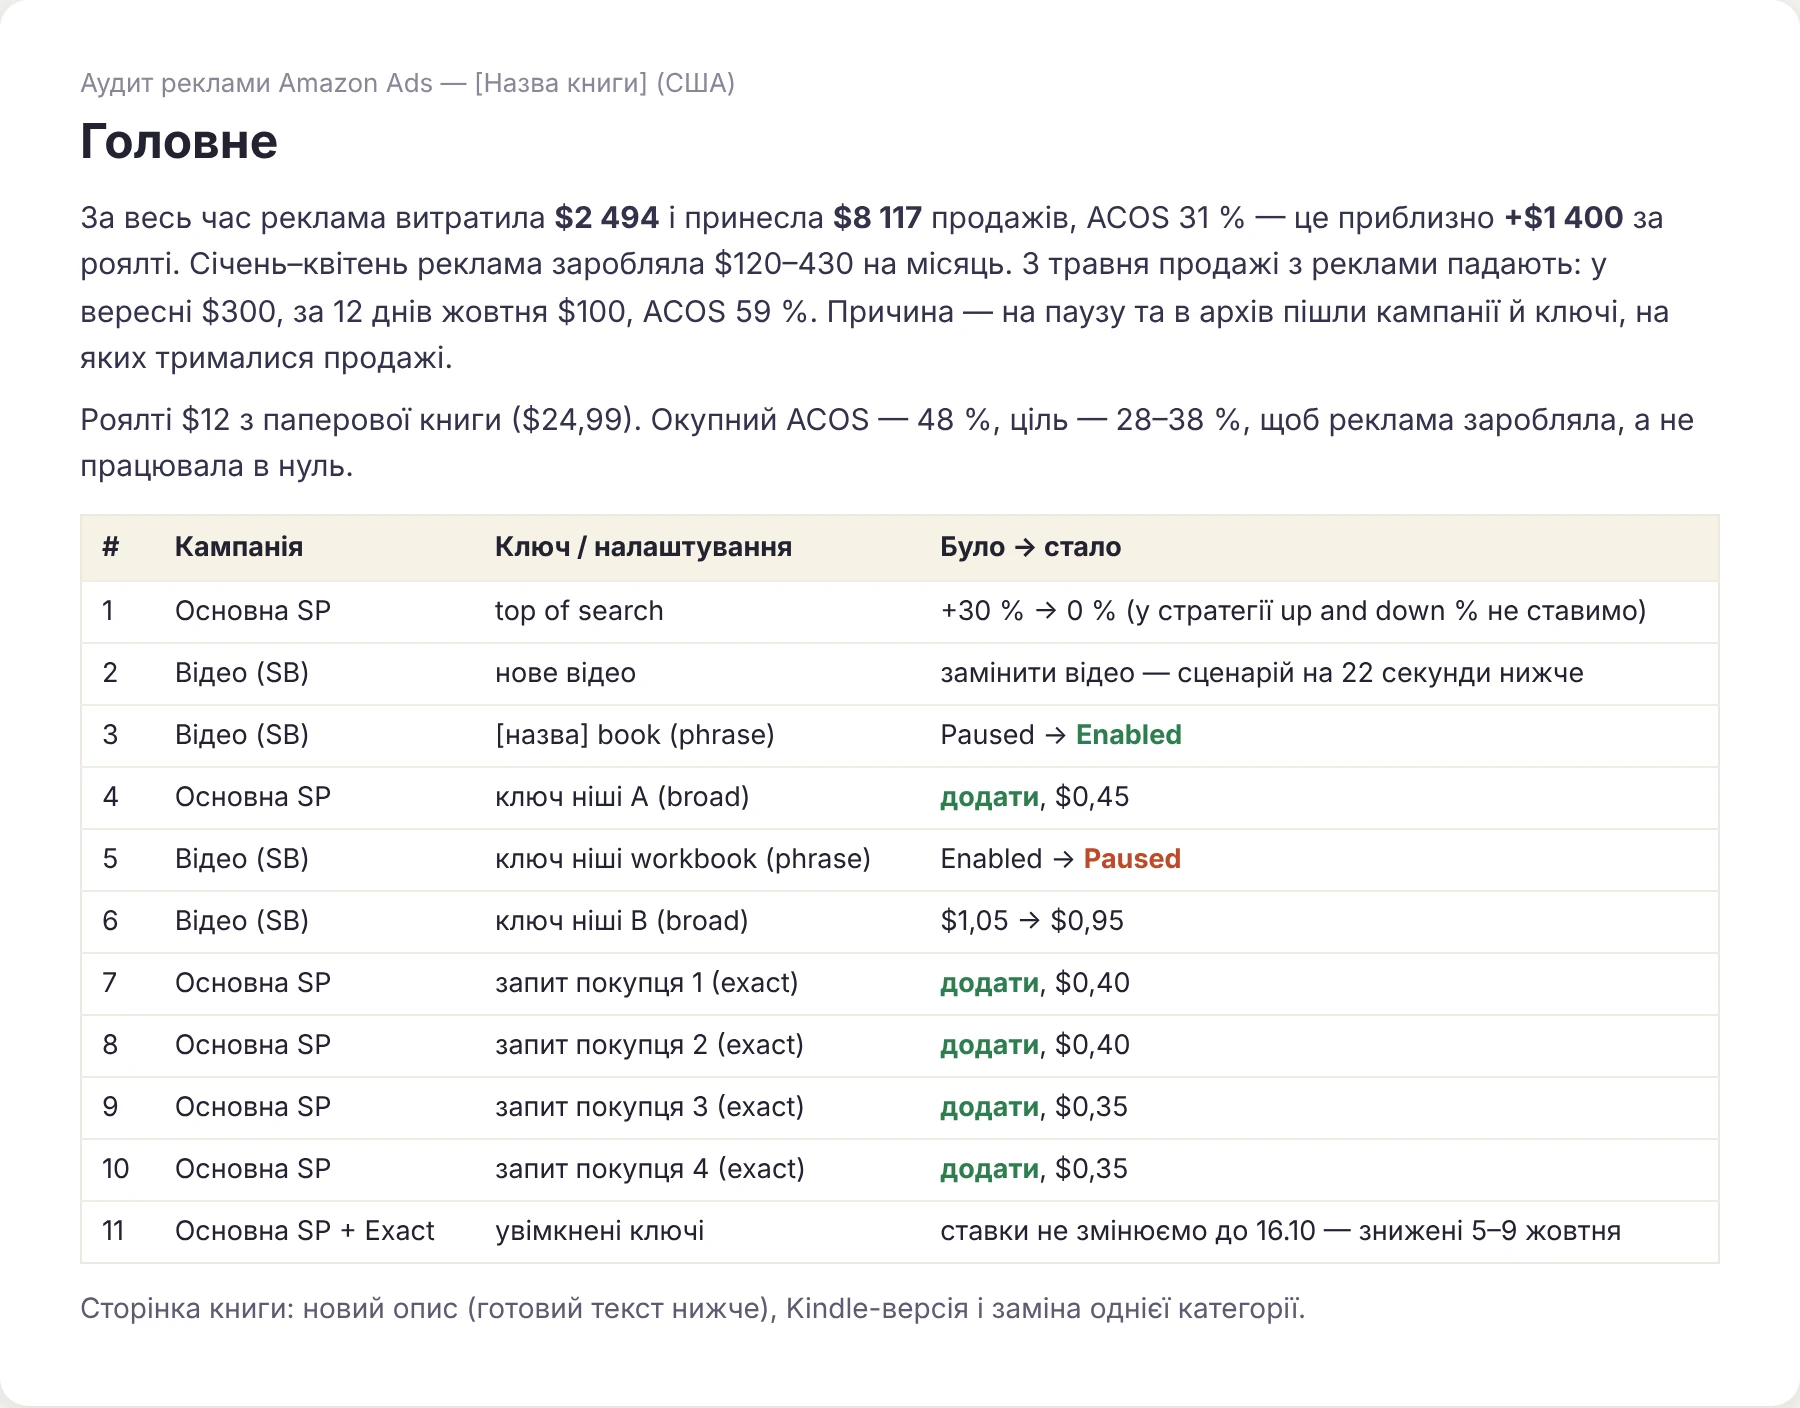Image resolution: width=1800 pixels, height=1408 pixels.
Task: Click row number "11" in the table
Action: (x=113, y=1231)
